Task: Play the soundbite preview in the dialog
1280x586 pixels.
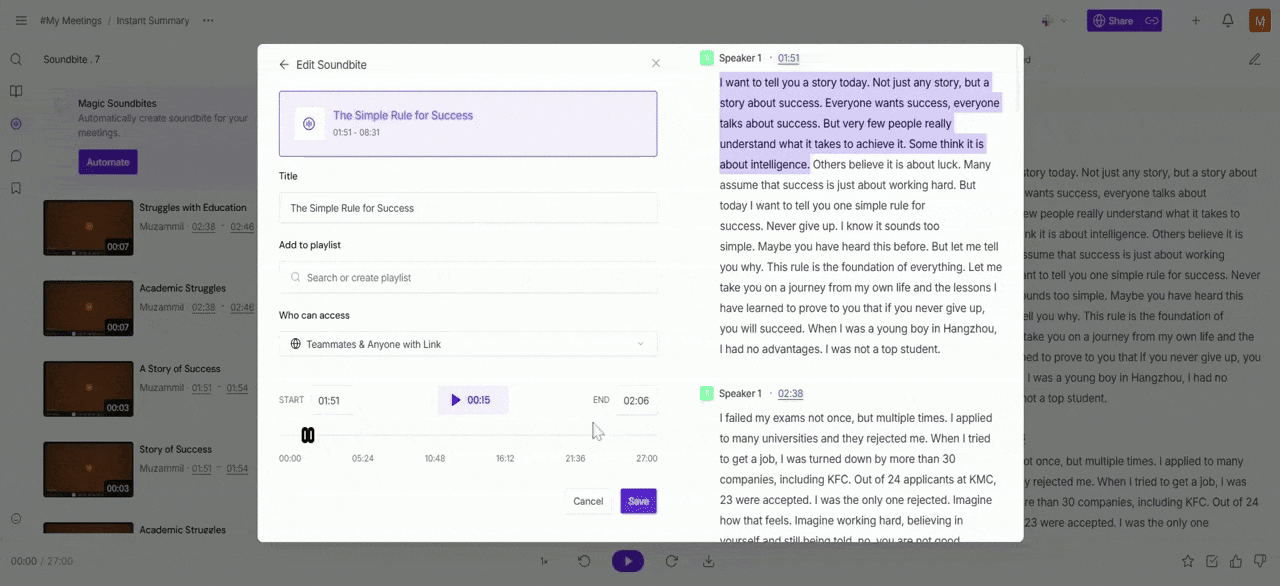Action: click(x=456, y=399)
